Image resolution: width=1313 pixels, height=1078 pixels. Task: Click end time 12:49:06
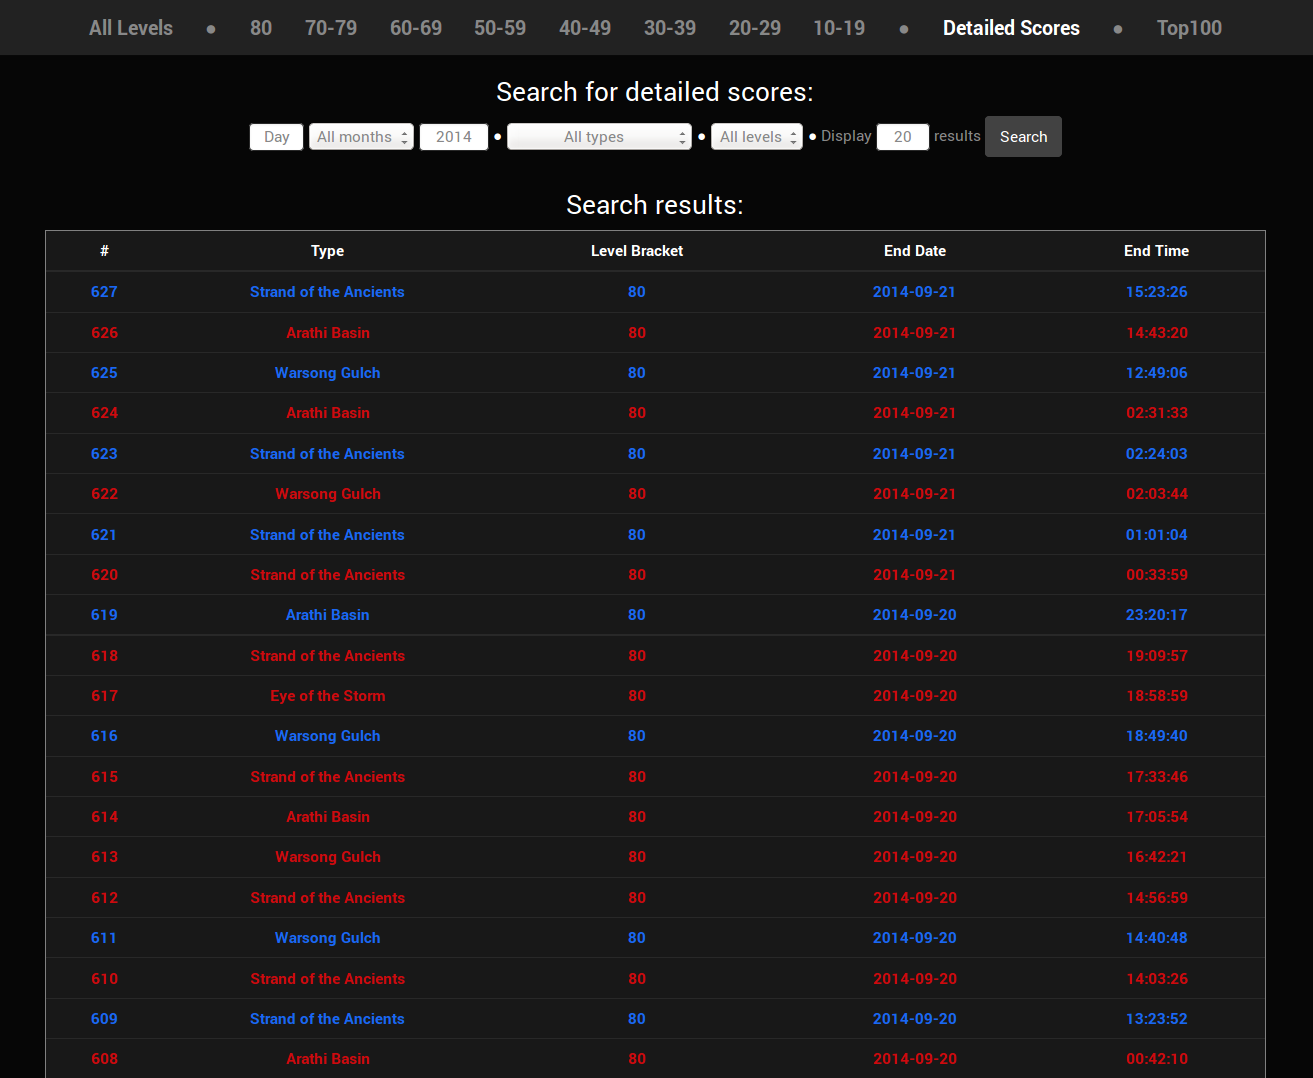pyautogui.click(x=1157, y=373)
